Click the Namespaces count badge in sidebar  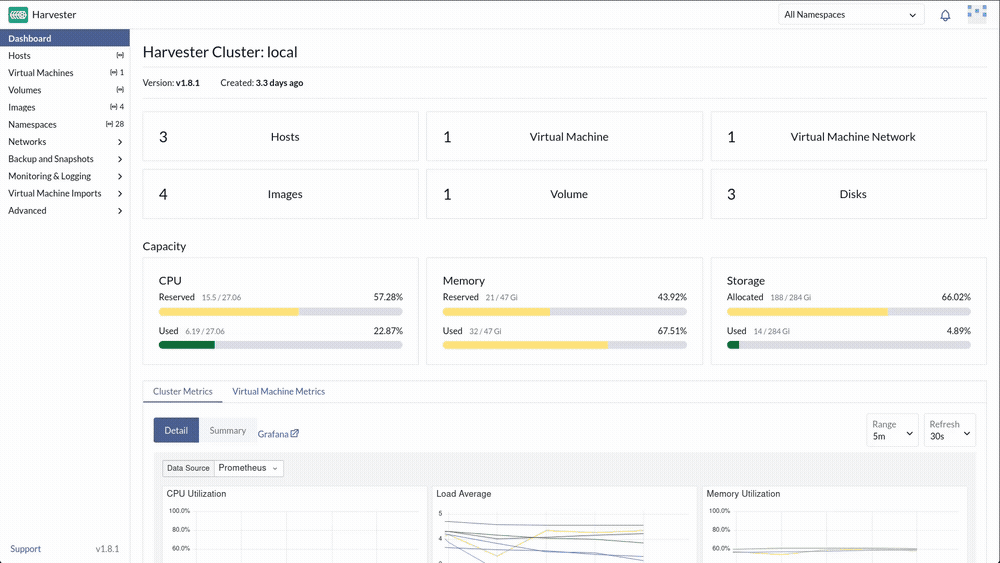115,124
